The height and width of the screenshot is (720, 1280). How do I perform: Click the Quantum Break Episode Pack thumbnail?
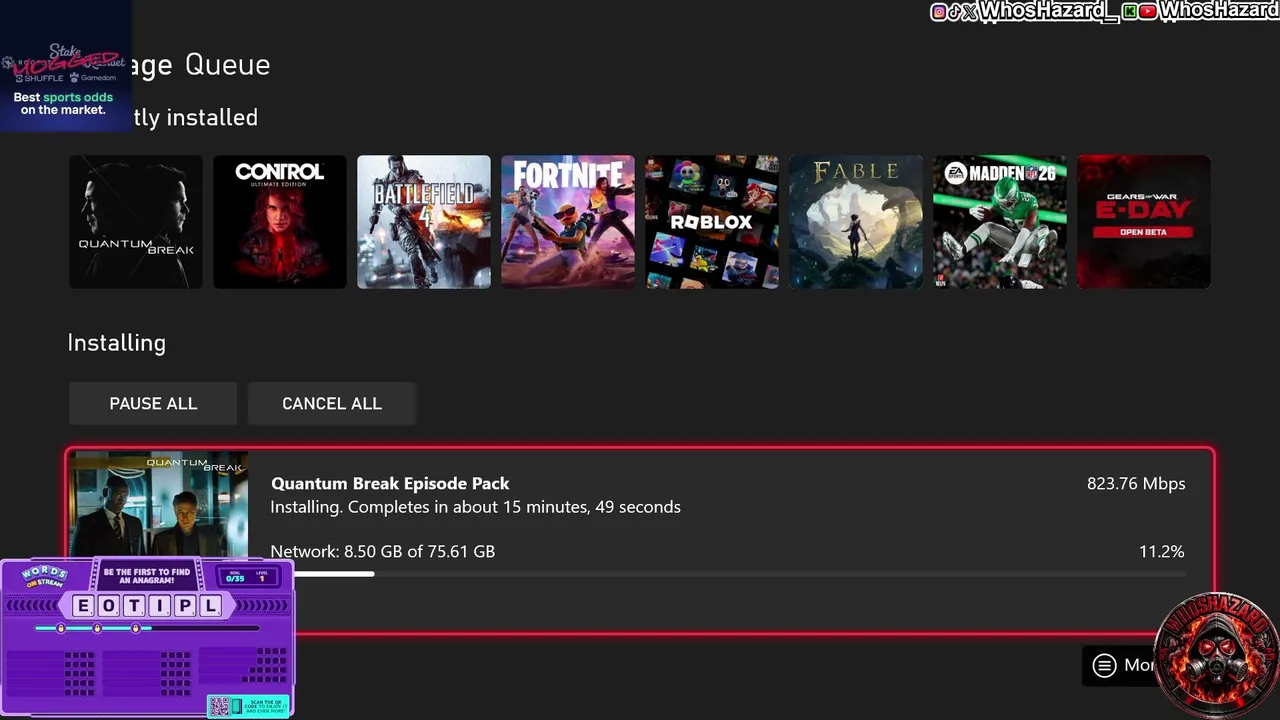[x=159, y=505]
